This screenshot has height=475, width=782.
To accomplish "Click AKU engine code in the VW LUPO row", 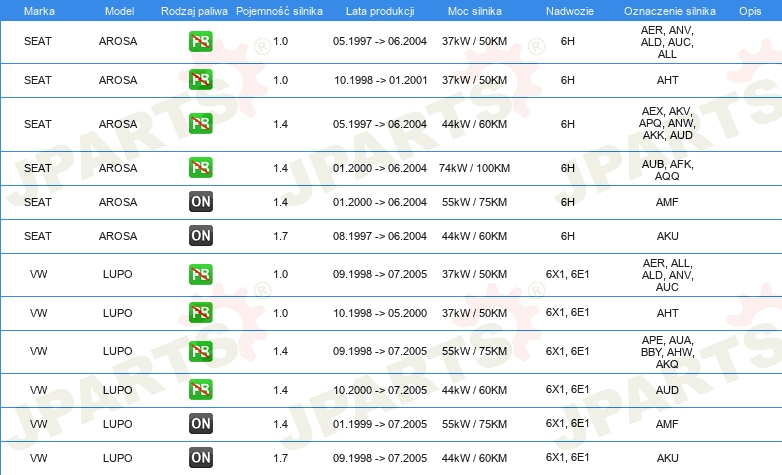I will [667, 458].
